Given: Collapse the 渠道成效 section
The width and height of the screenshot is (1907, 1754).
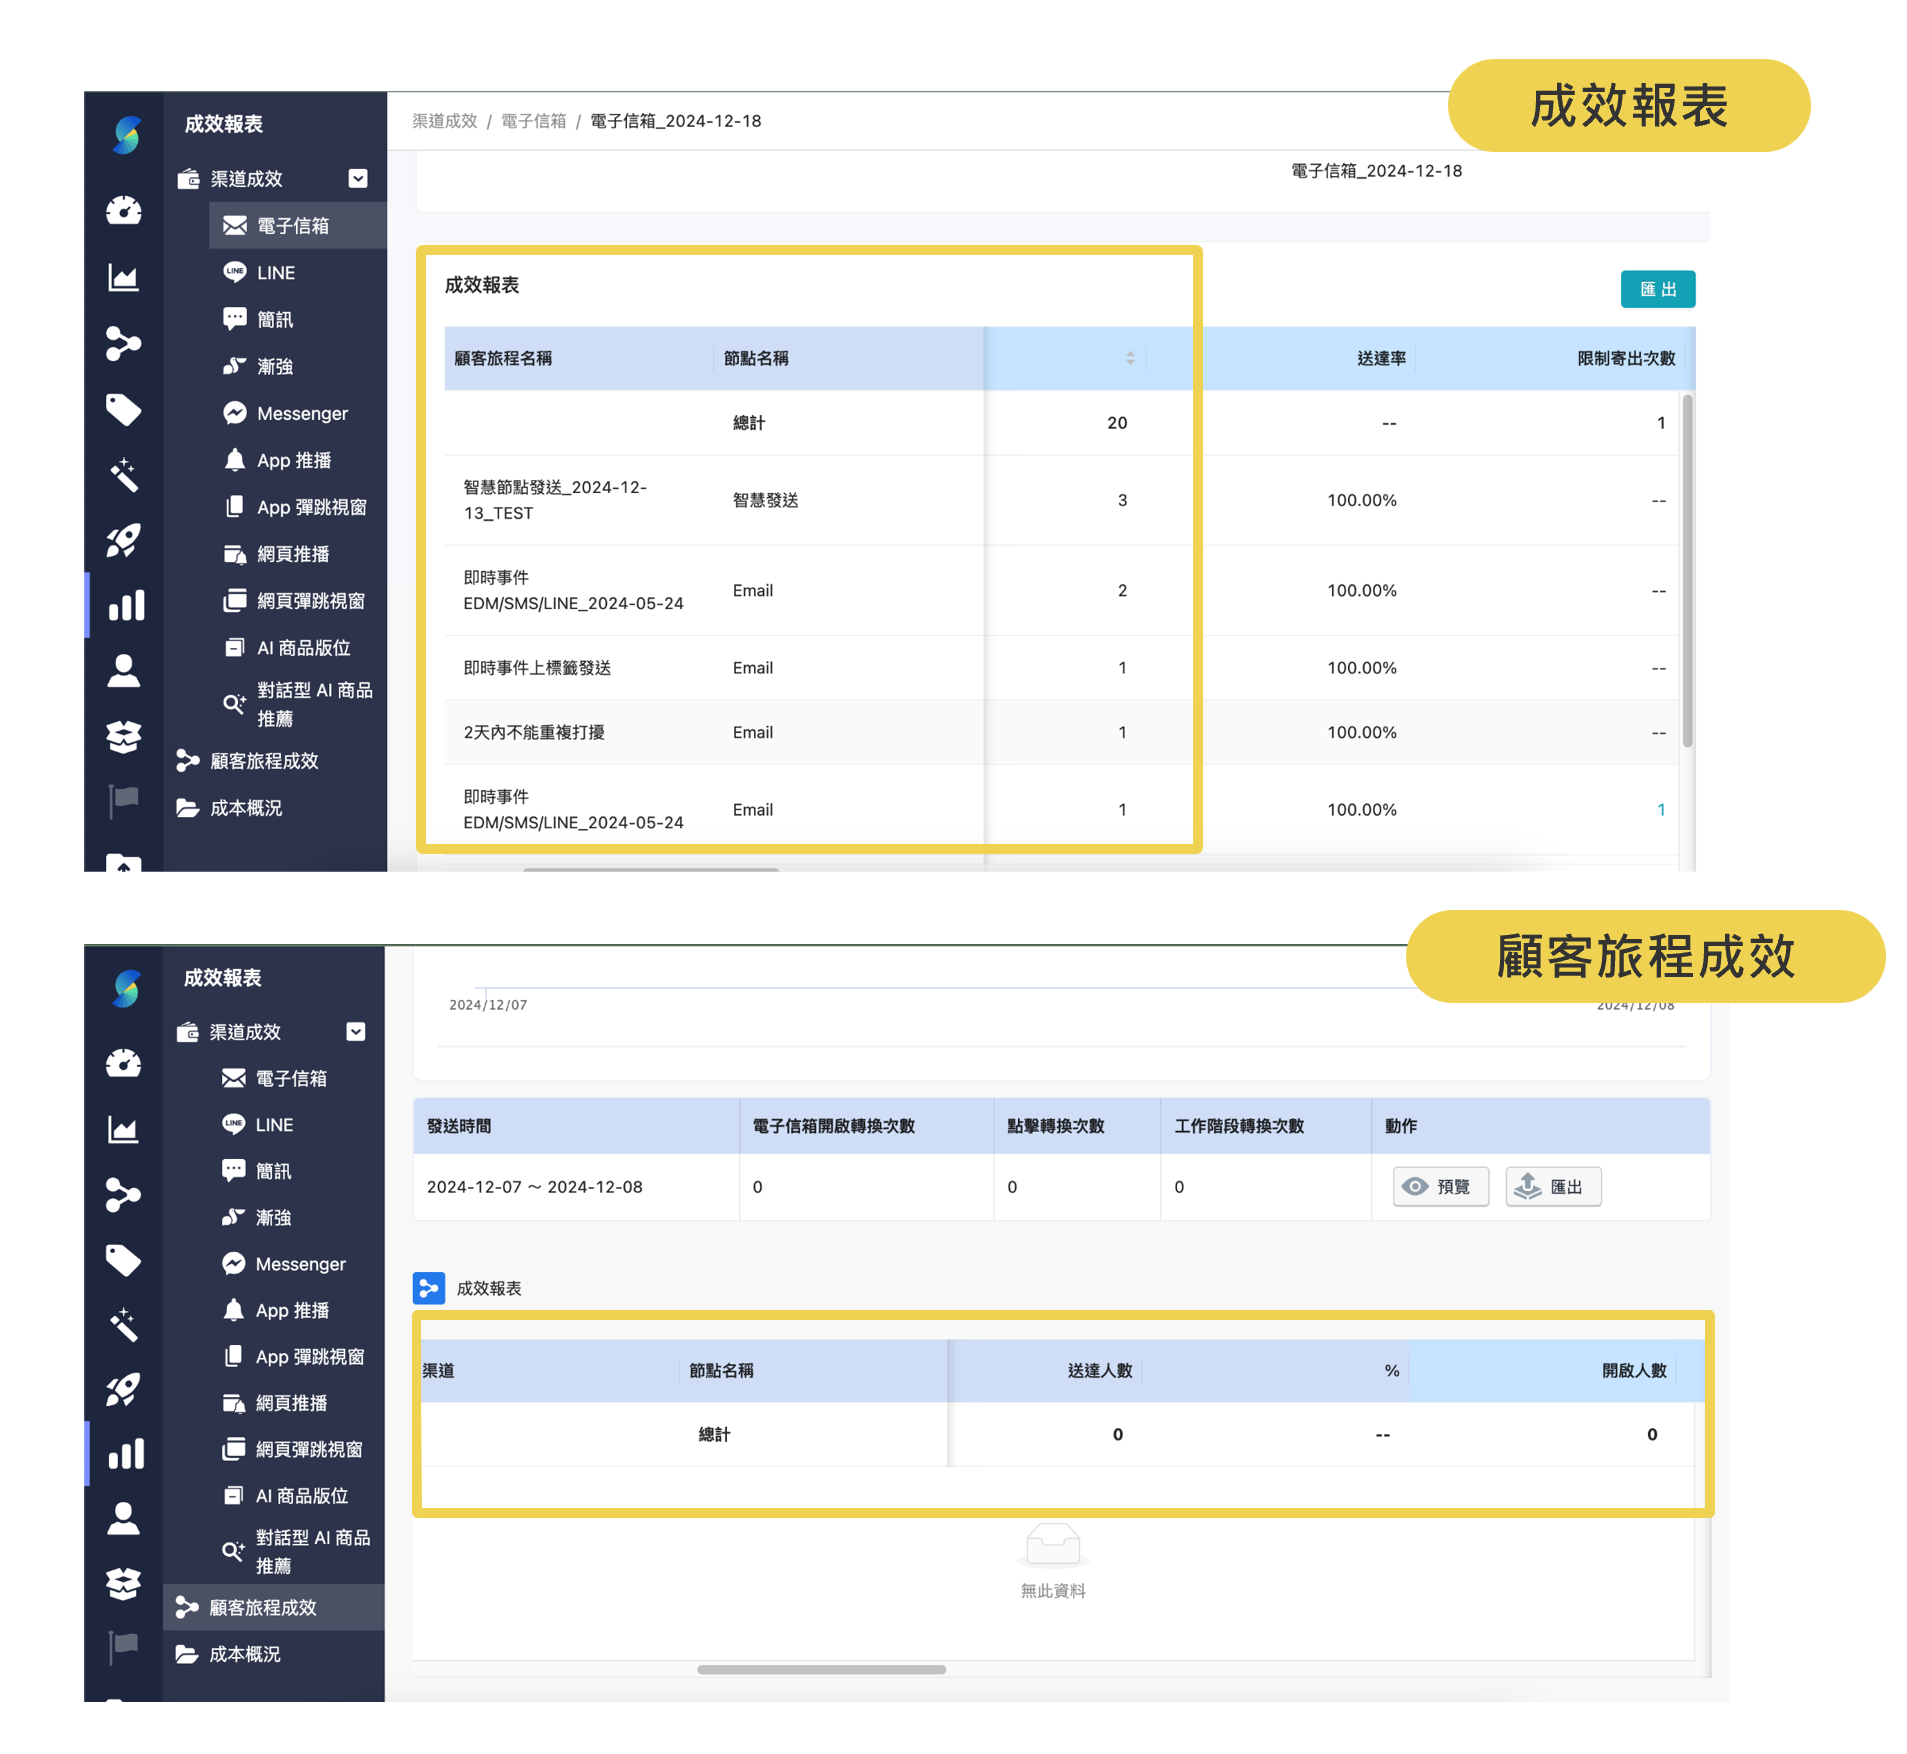Looking at the screenshot, I should [357, 179].
